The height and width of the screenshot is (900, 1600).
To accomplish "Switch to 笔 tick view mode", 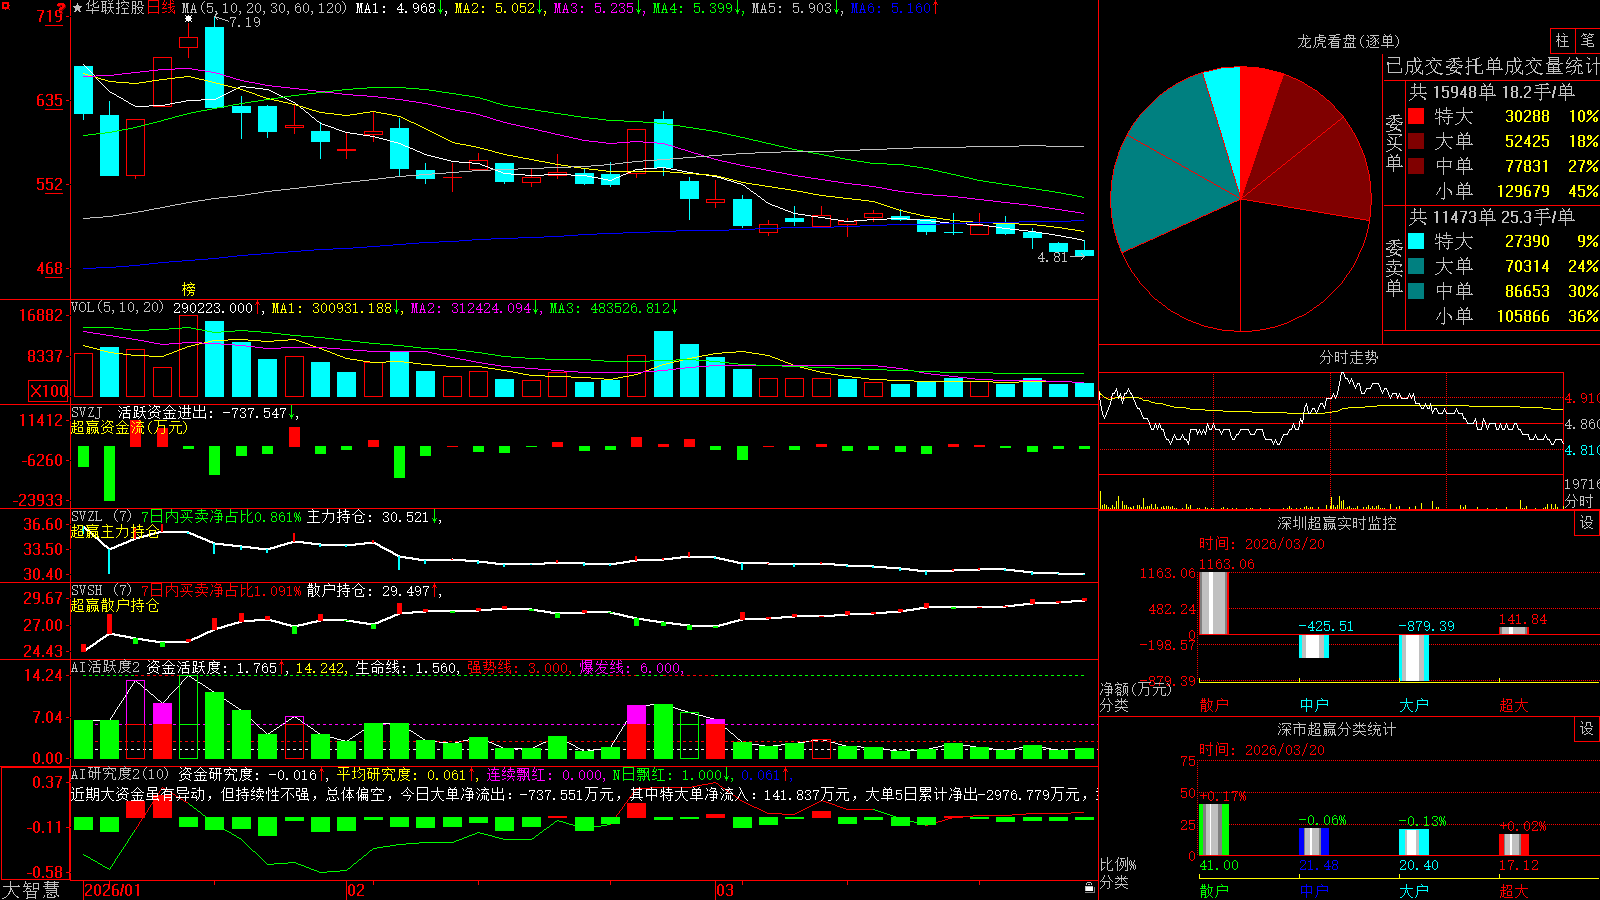I will coord(1587,40).
